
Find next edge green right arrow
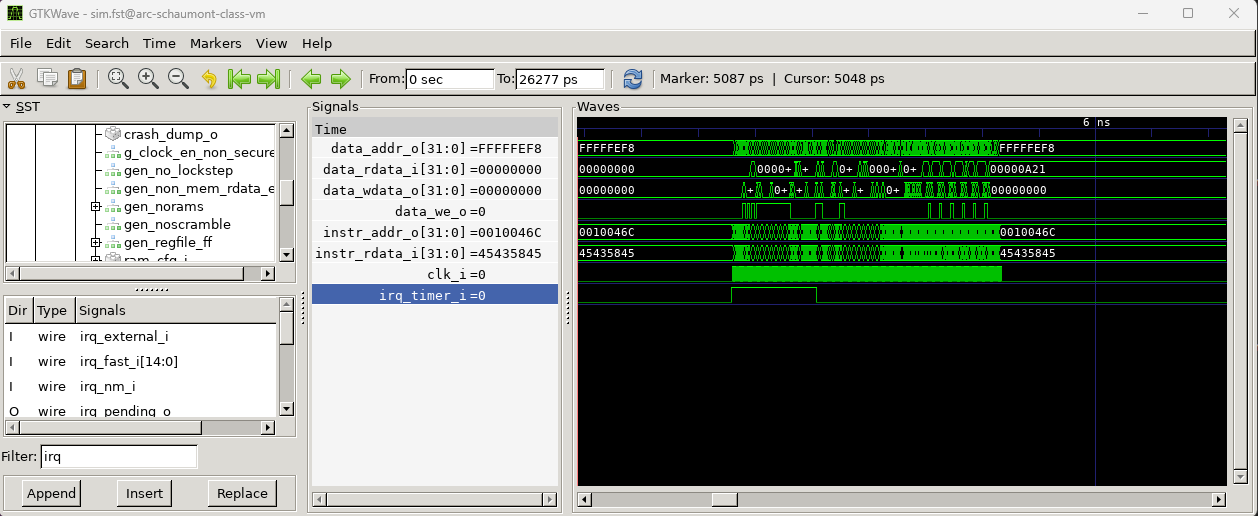(341, 78)
